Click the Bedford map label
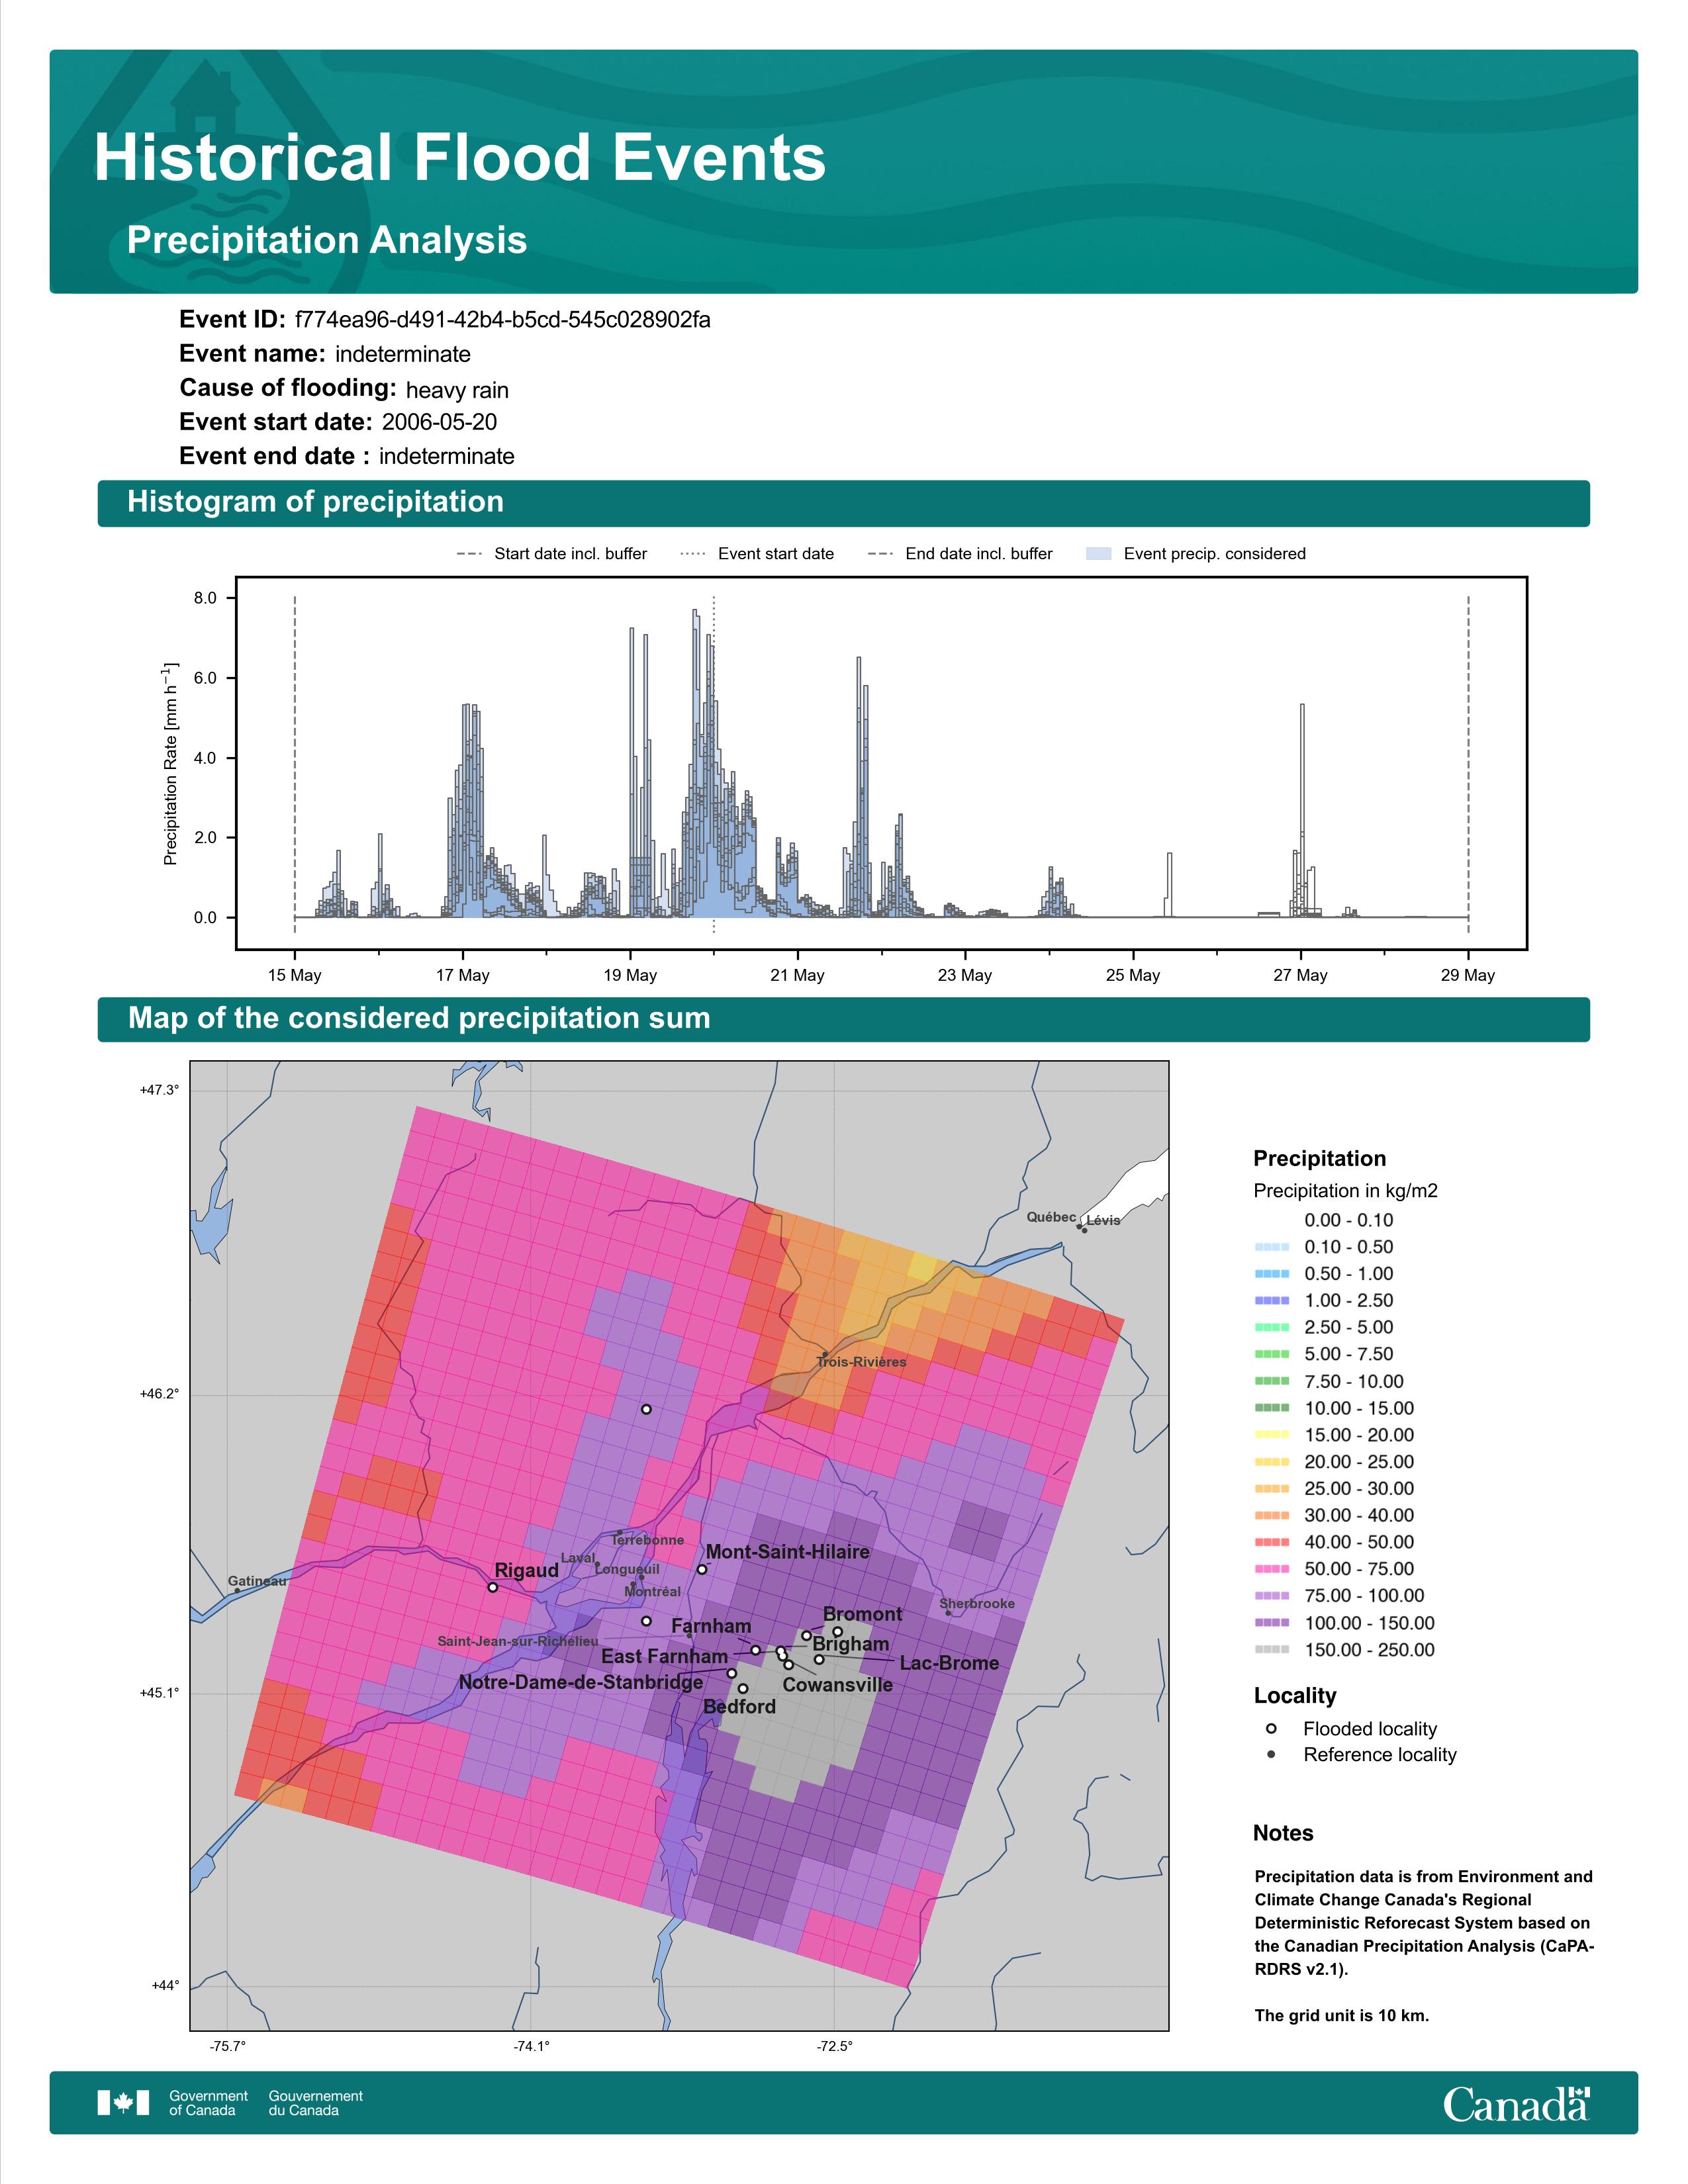Screen dimensions: 1688x2184 740,1707
